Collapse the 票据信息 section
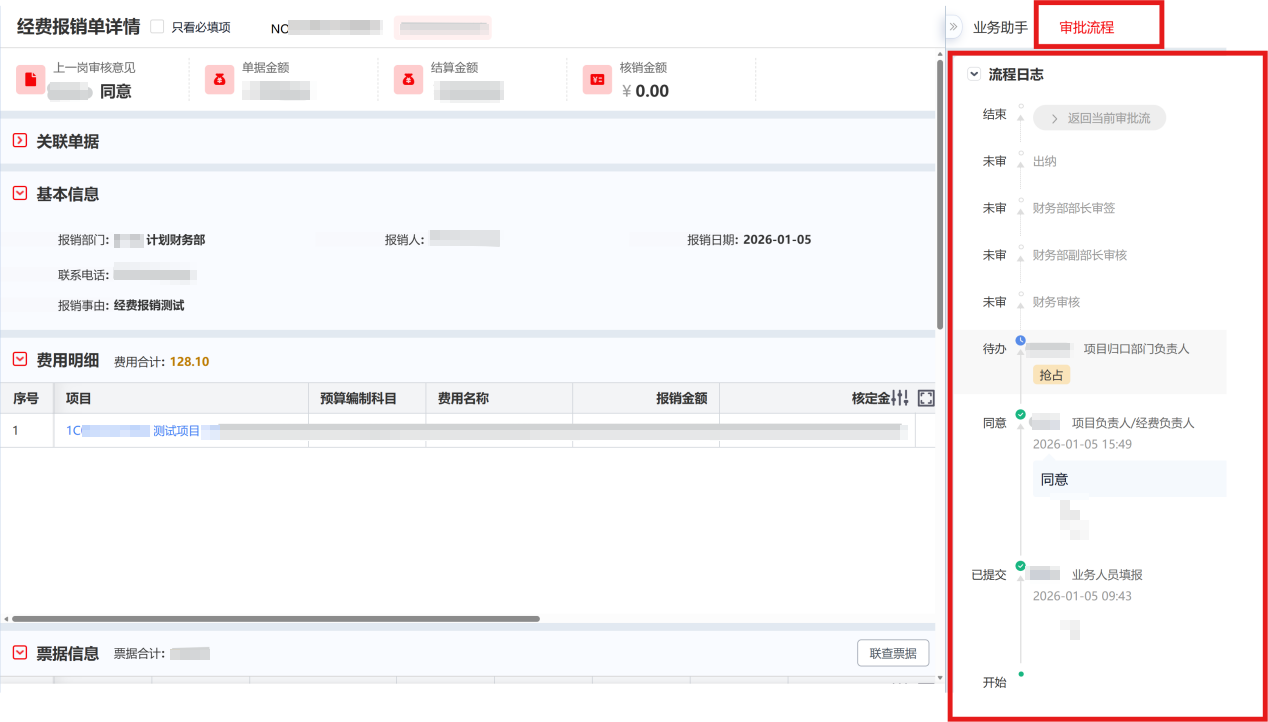This screenshot has height=722, width=1268. click(x=20, y=652)
